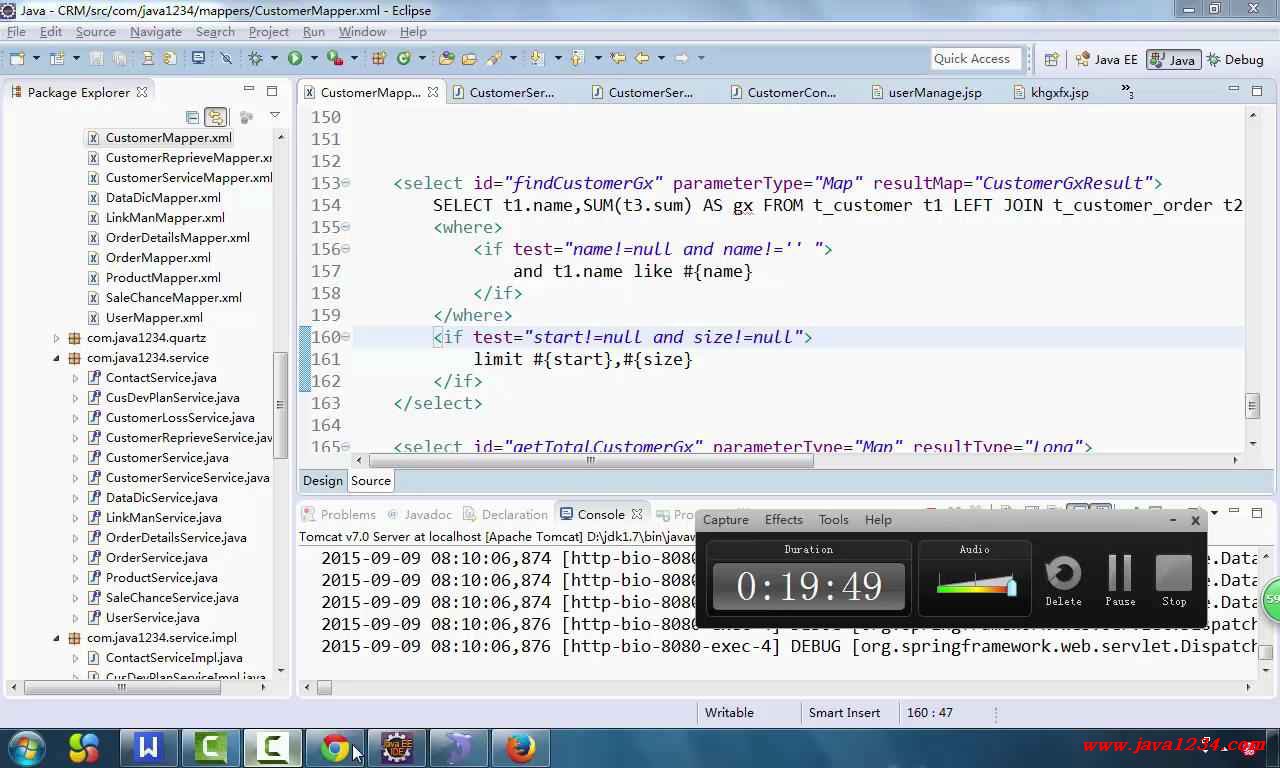This screenshot has height=768, width=1280.
Task: Open Microsoft Word from the taskbar
Action: tap(149, 747)
